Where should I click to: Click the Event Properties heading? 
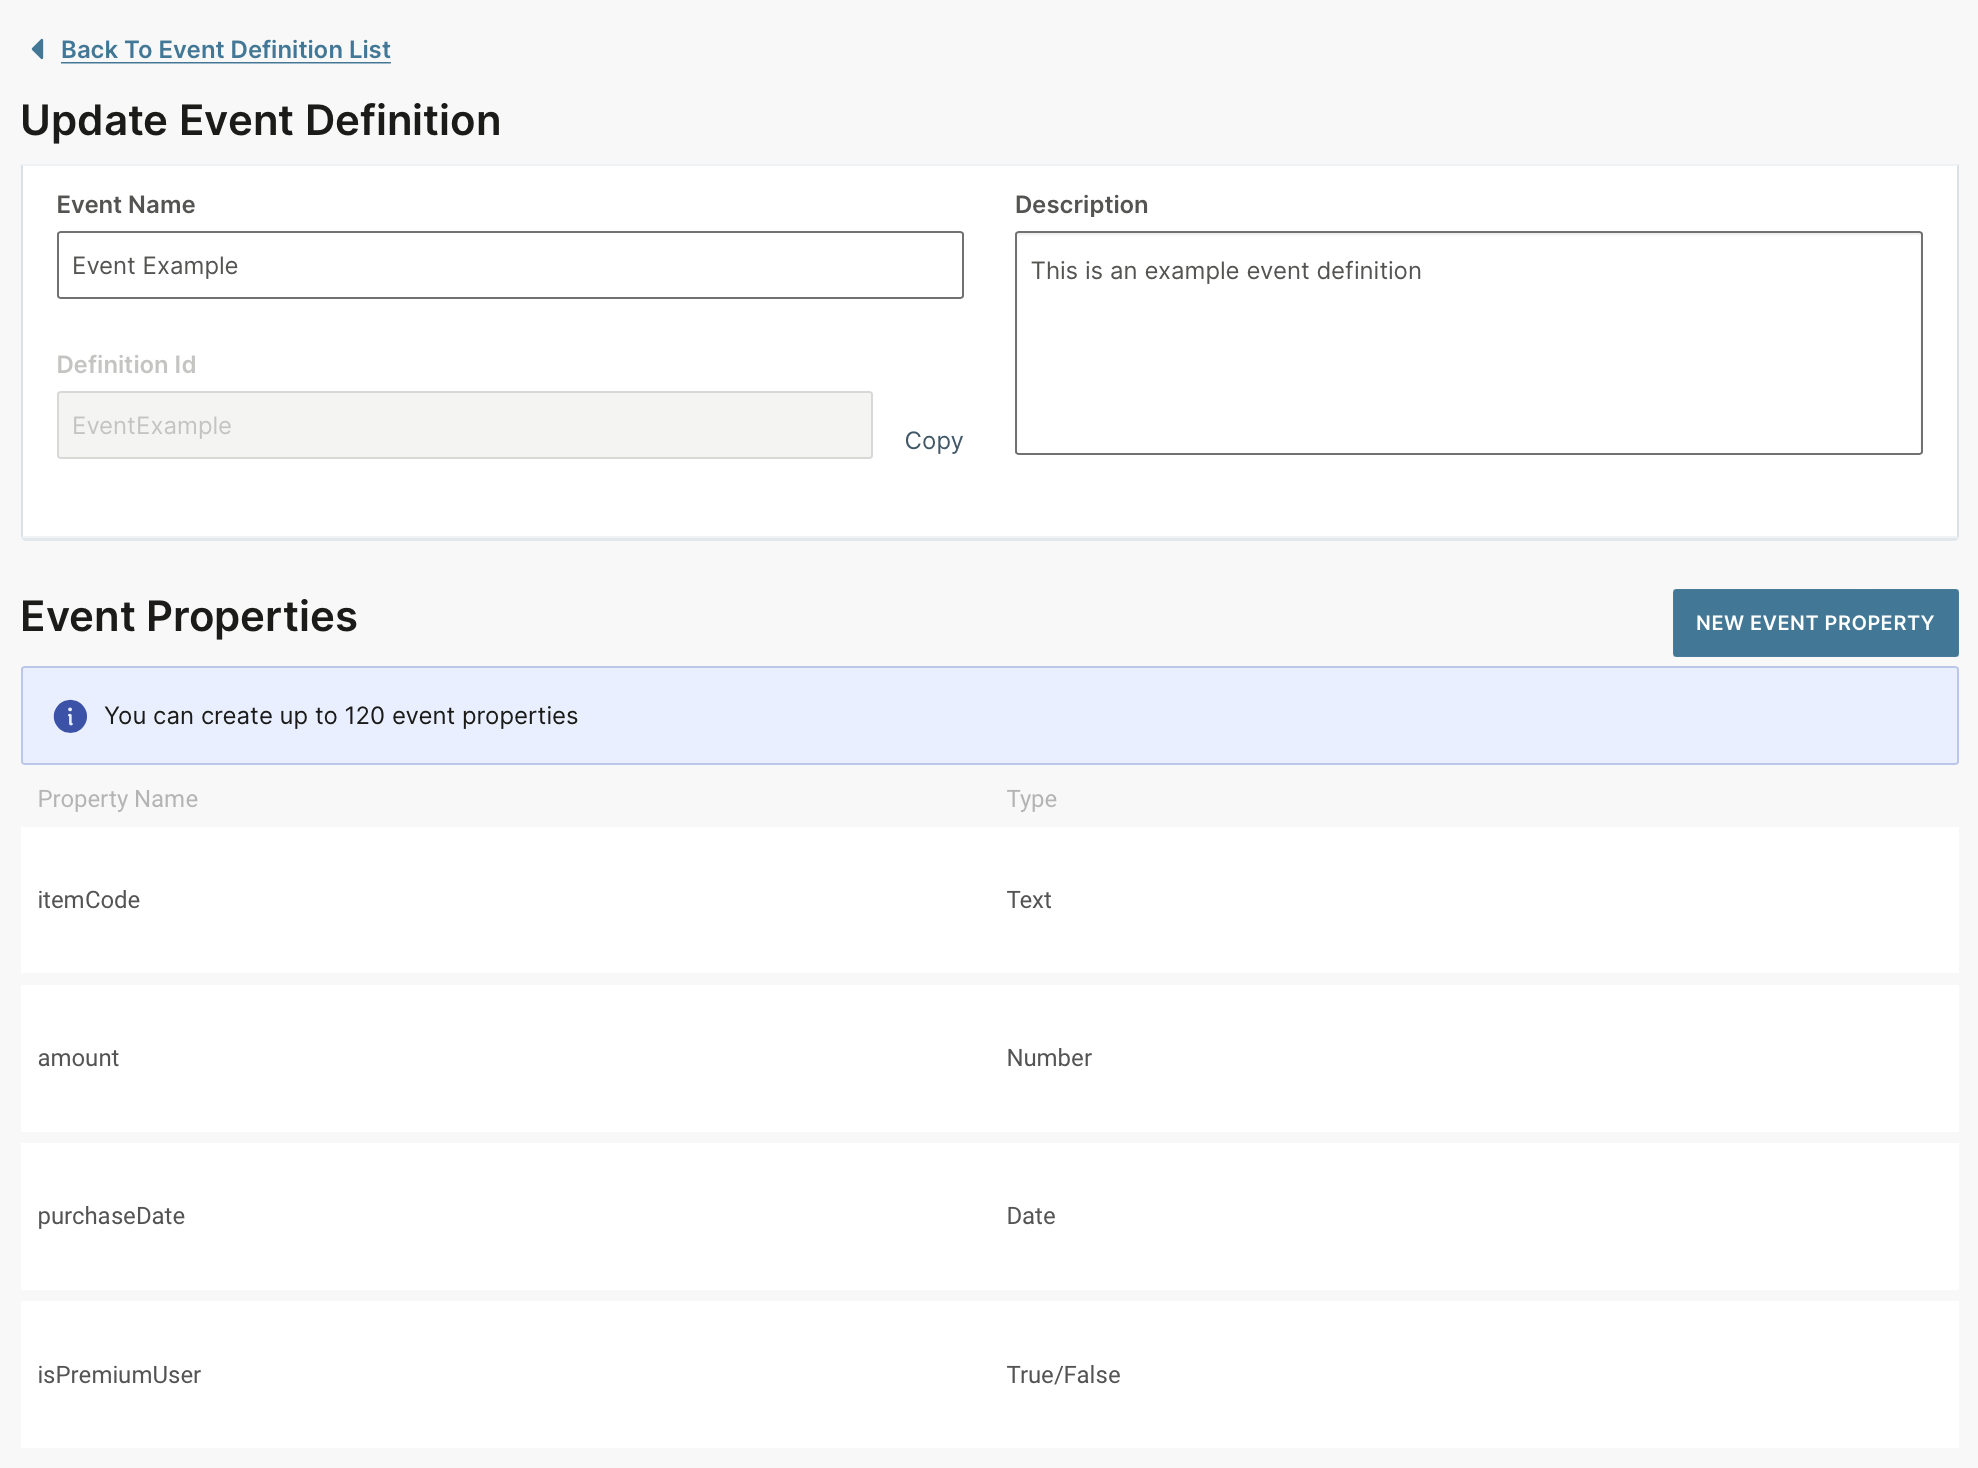point(189,616)
